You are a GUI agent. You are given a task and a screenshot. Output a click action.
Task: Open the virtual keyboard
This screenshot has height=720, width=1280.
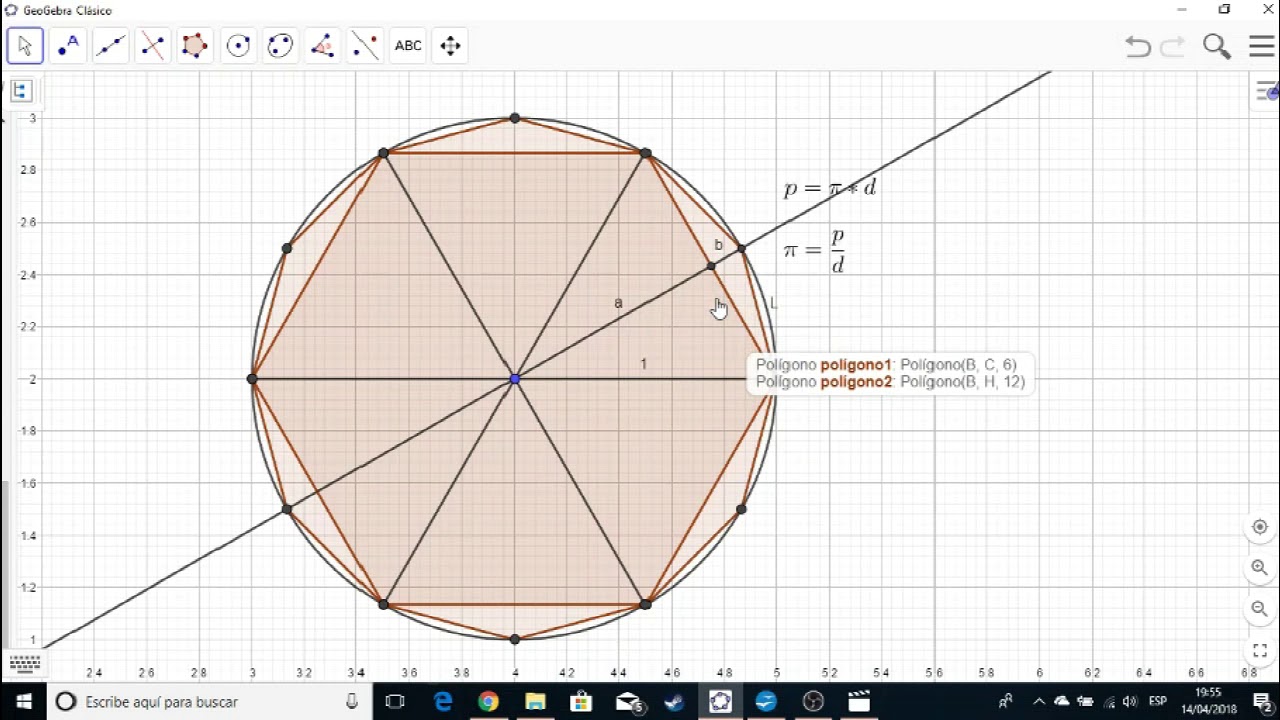coord(25,665)
